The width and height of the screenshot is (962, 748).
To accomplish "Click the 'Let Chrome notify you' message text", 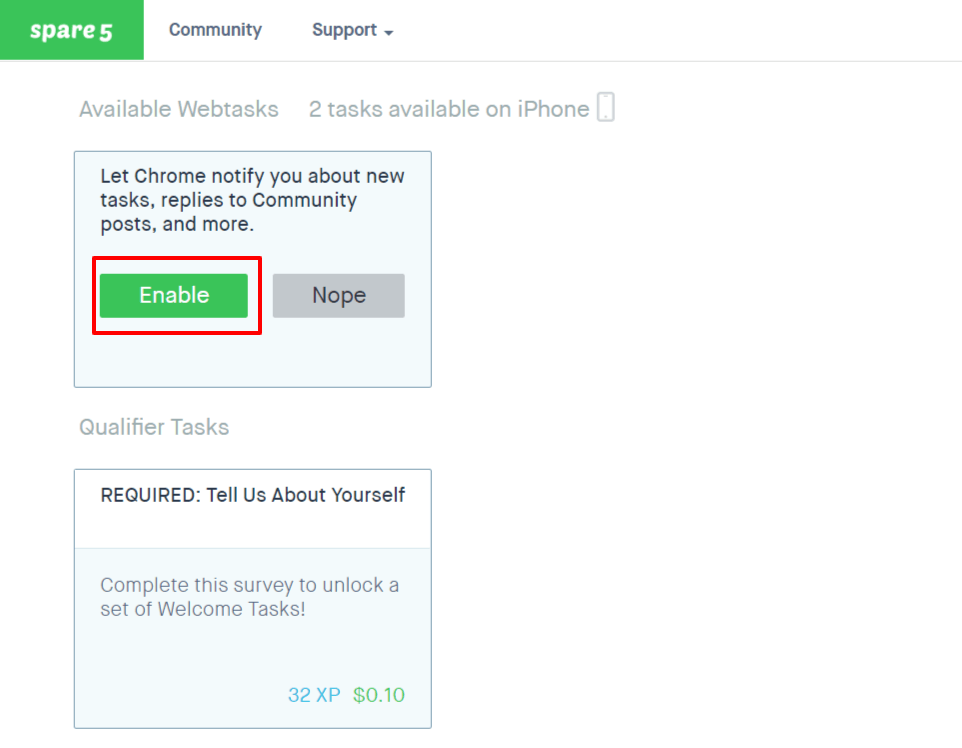I will tap(252, 200).
